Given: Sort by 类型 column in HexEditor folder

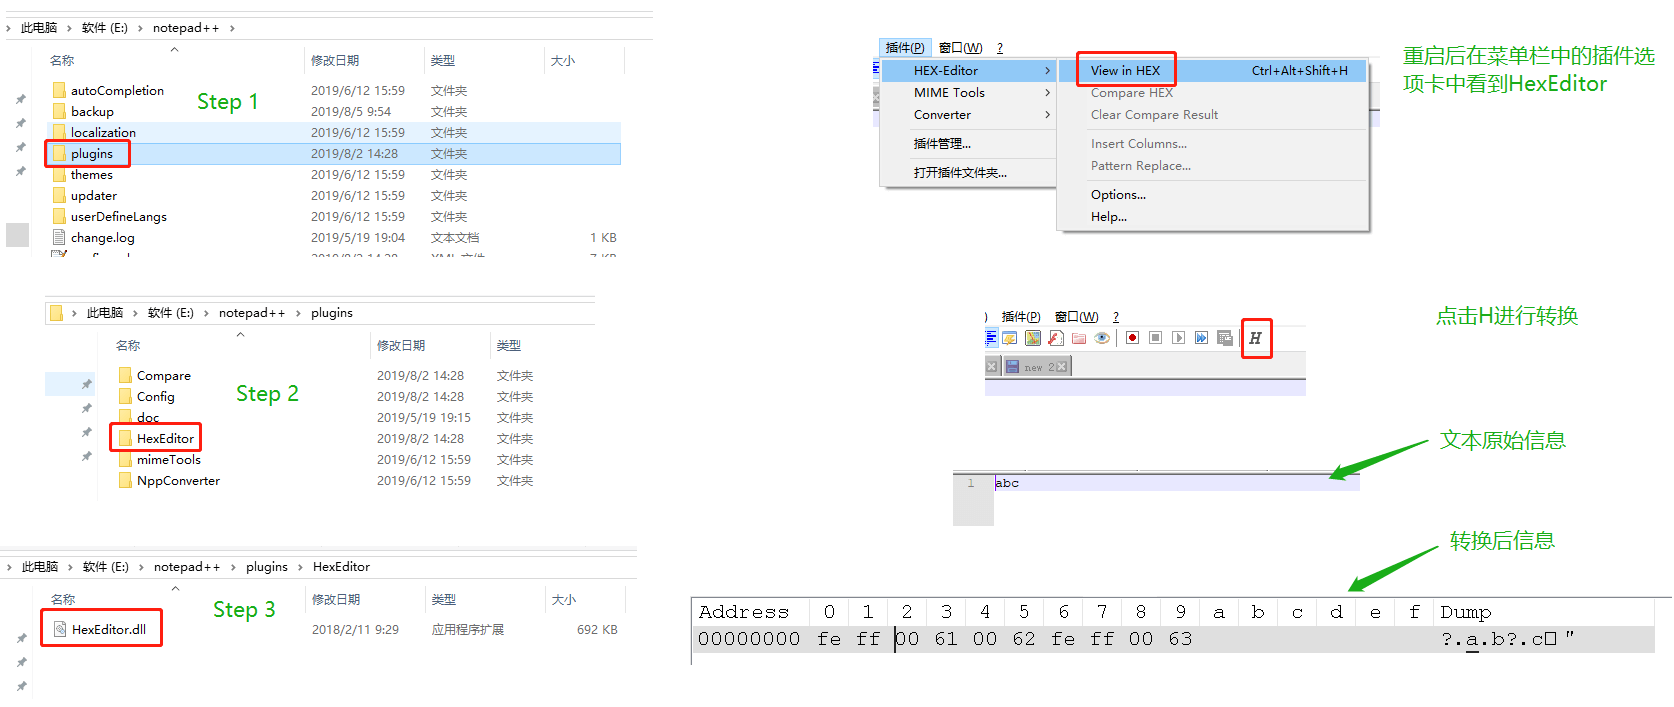Looking at the screenshot, I should pos(443,600).
